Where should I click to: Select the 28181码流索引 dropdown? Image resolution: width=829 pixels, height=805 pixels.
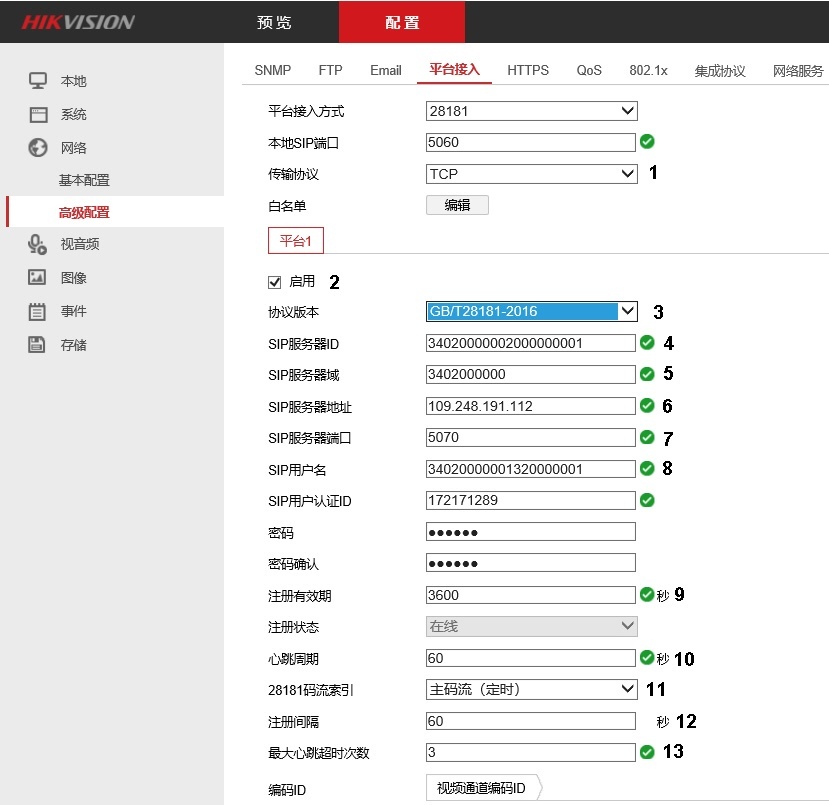531,689
